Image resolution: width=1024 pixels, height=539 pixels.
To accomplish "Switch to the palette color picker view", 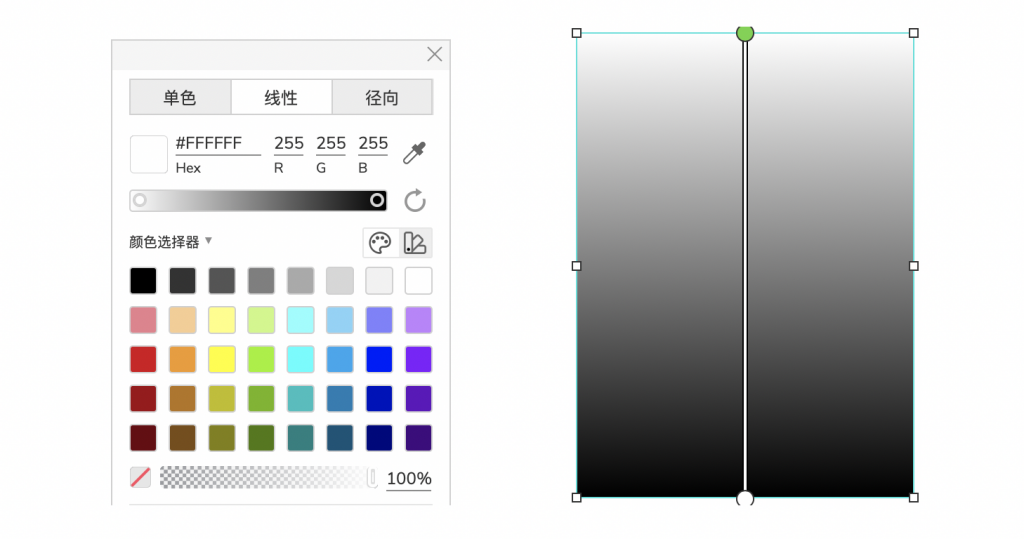I will pyautogui.click(x=379, y=243).
